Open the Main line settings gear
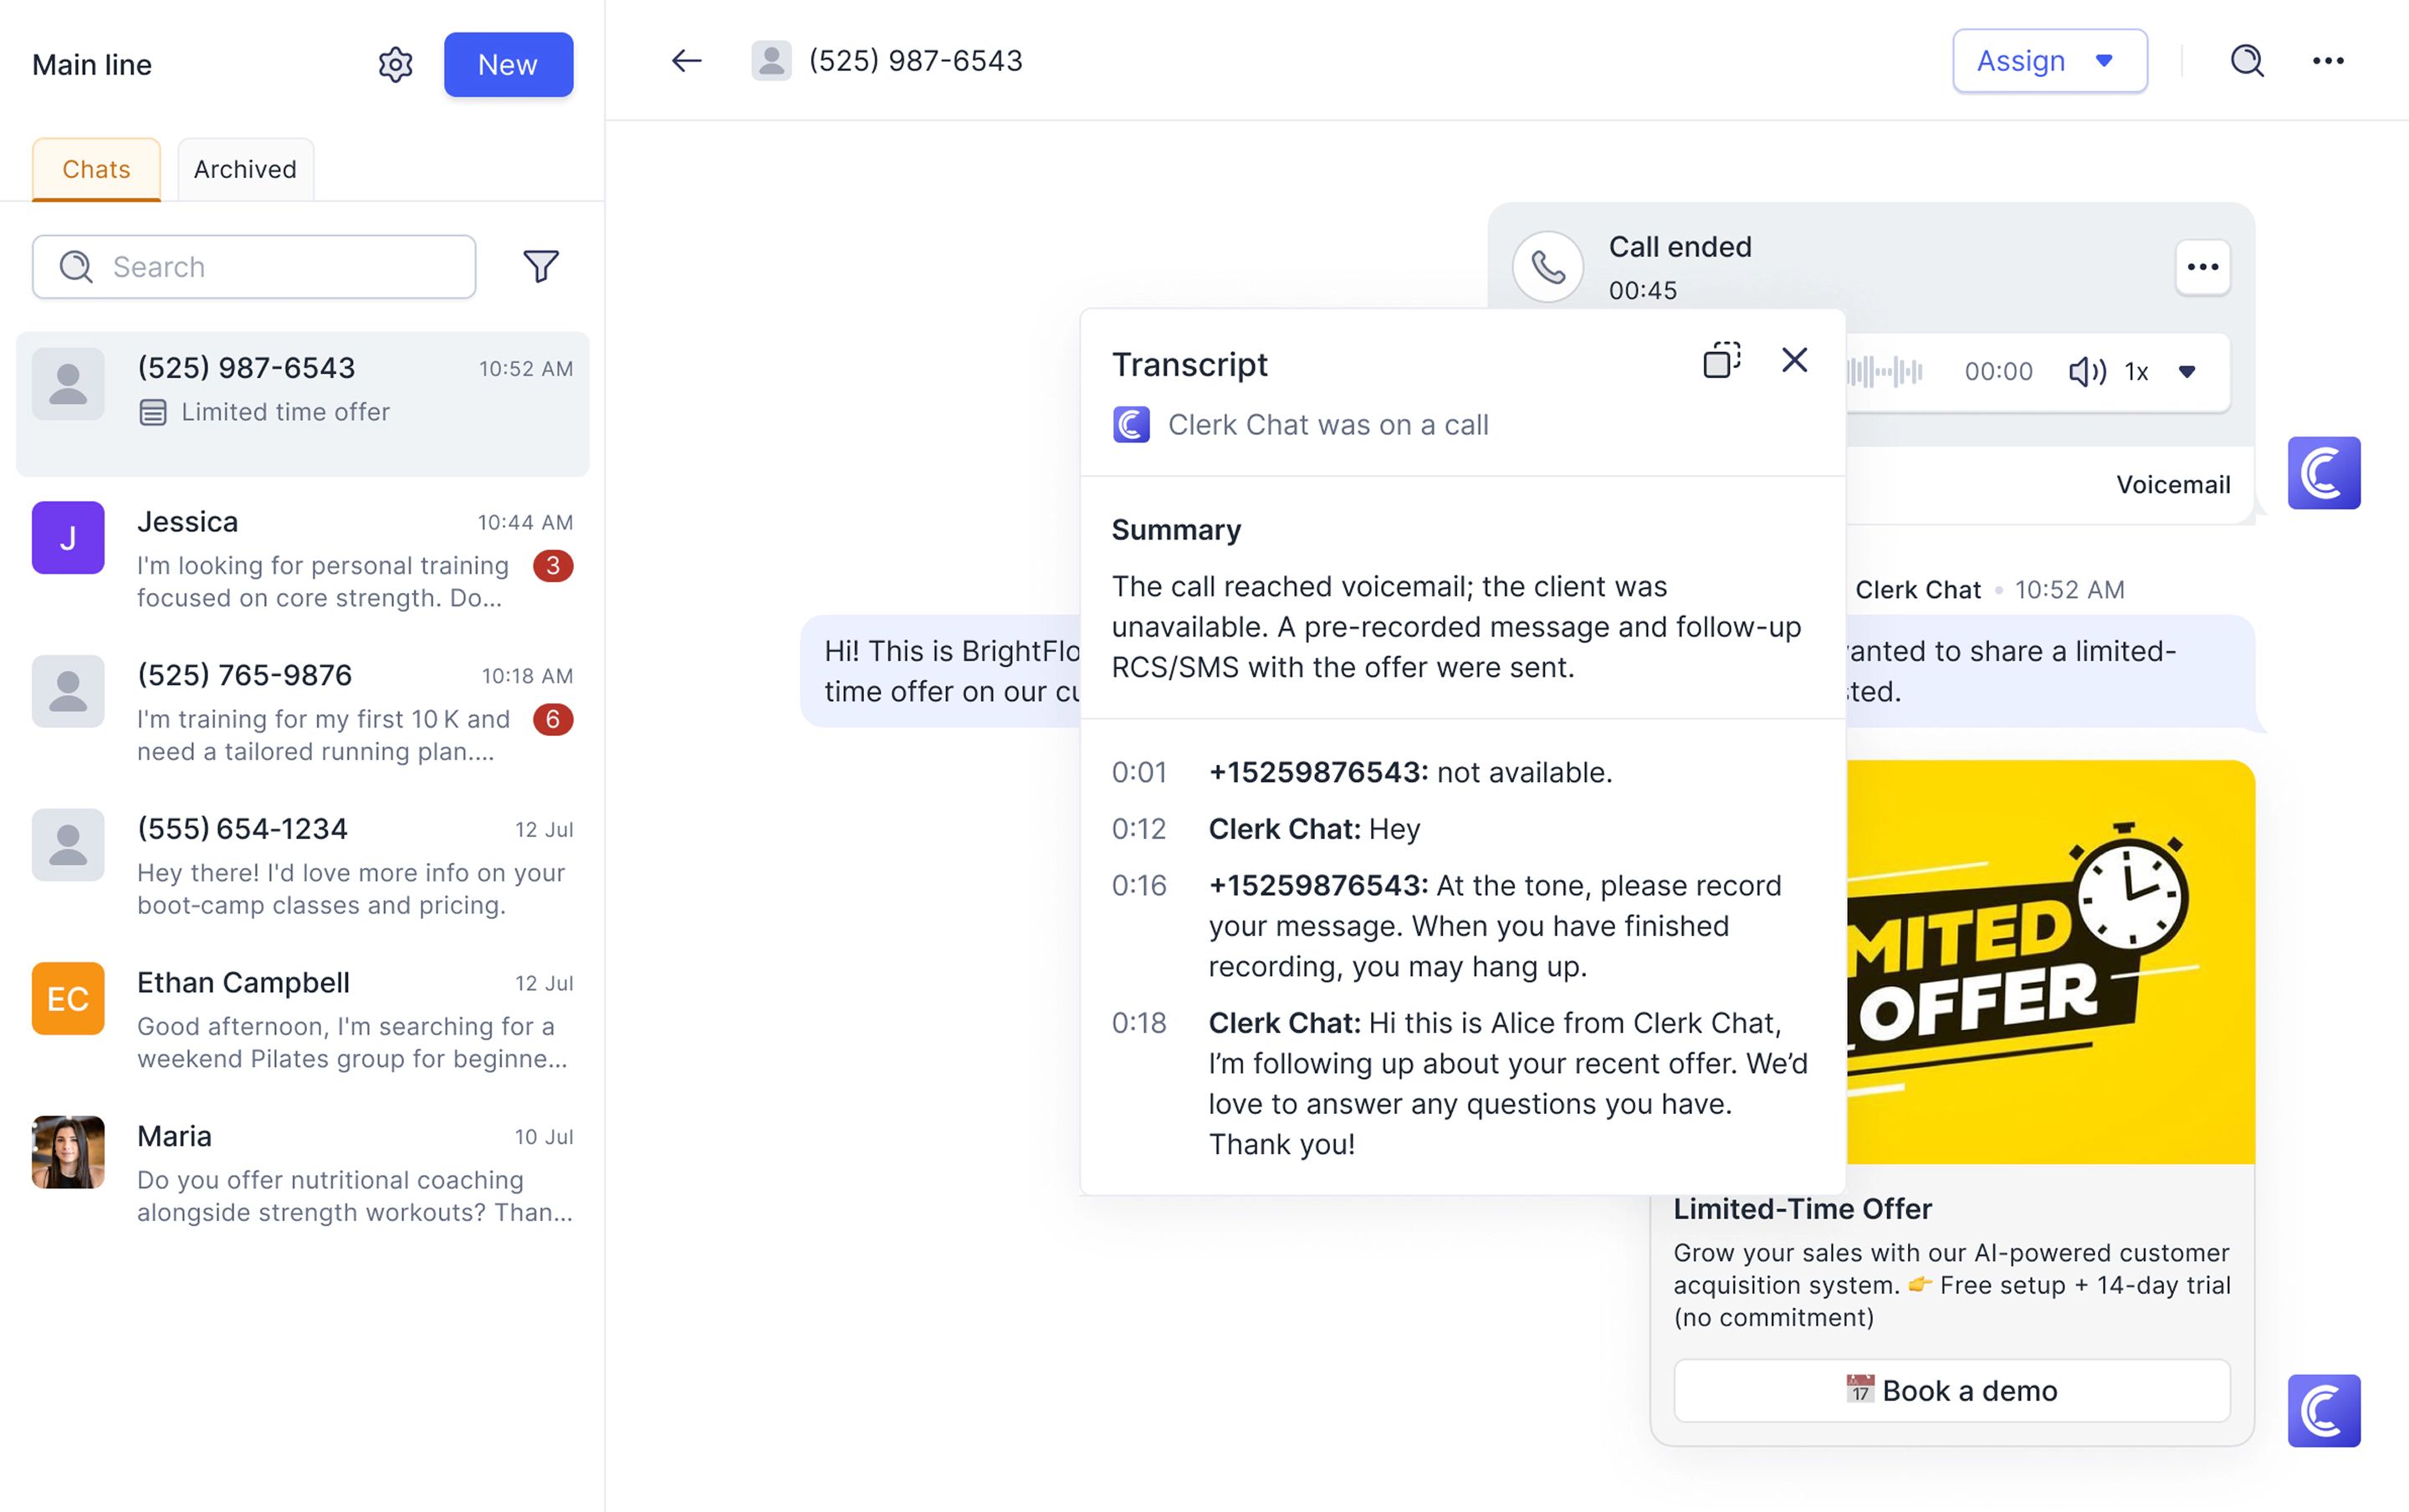Image resolution: width=2409 pixels, height=1512 pixels. click(396, 64)
